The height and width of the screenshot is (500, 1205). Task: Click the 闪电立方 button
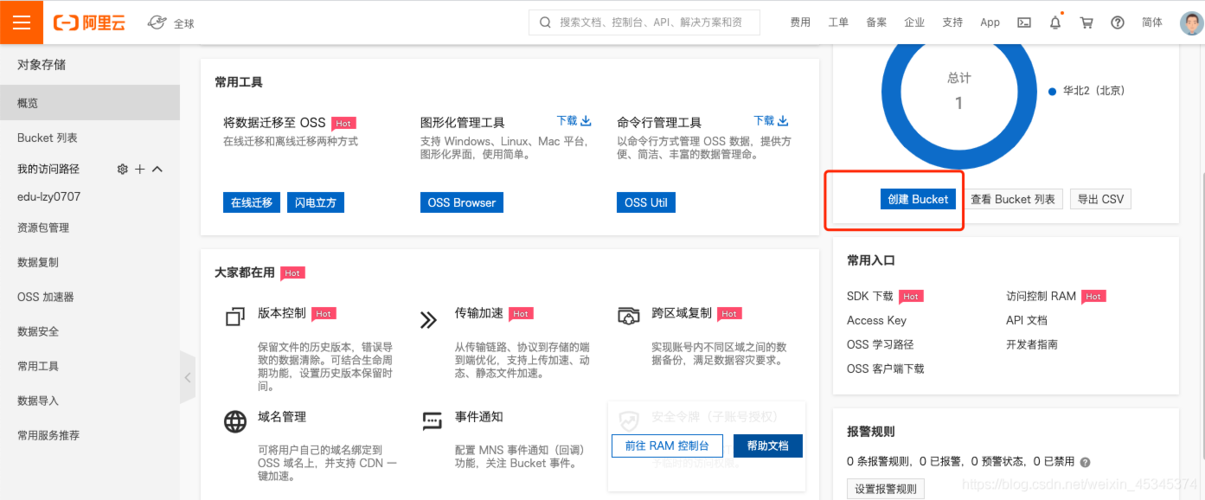315,202
